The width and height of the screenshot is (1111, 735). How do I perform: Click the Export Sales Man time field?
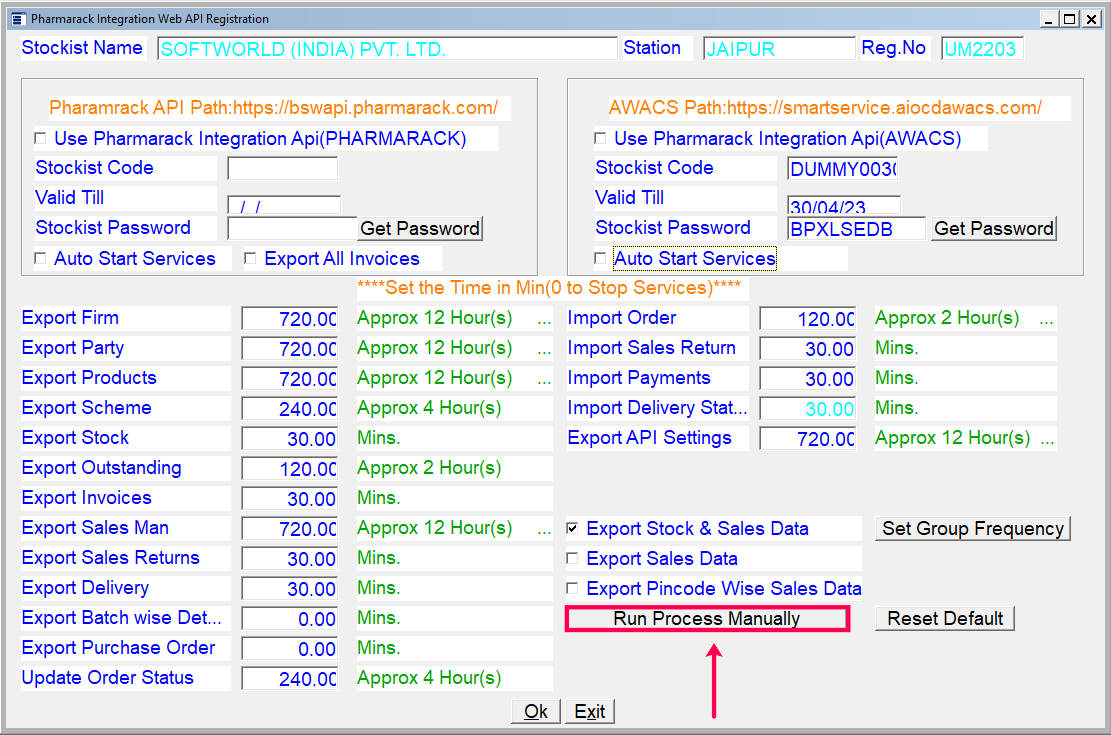(x=290, y=529)
